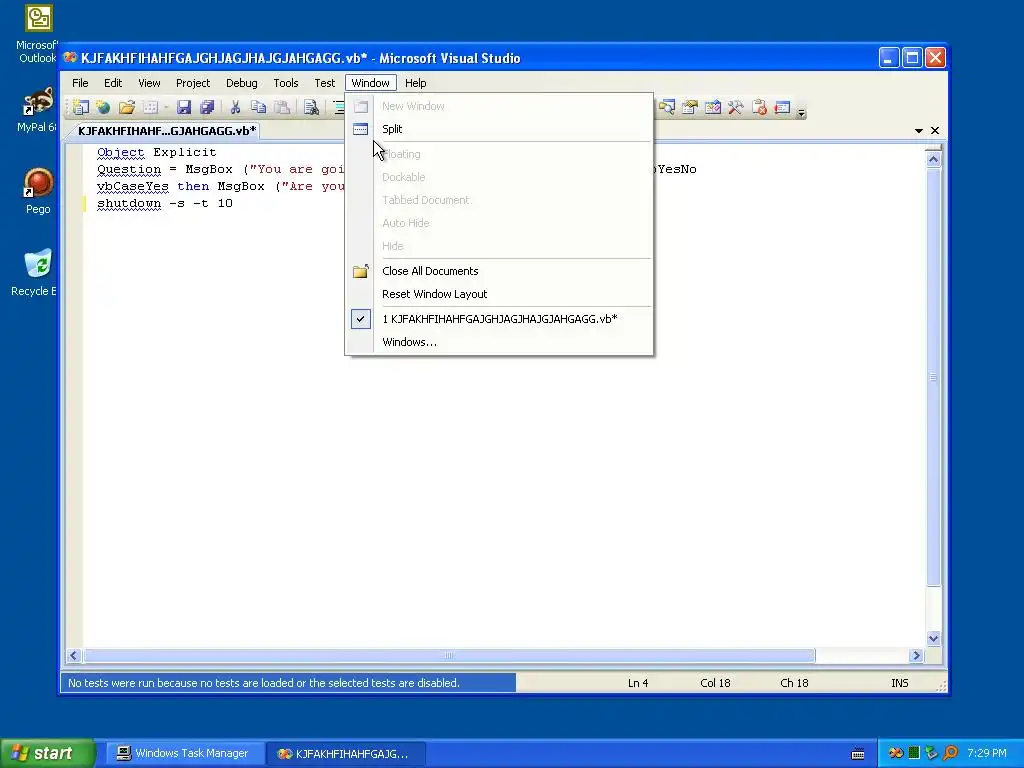Close the open Window menu
Image resolution: width=1024 pixels, height=768 pixels.
click(x=370, y=83)
